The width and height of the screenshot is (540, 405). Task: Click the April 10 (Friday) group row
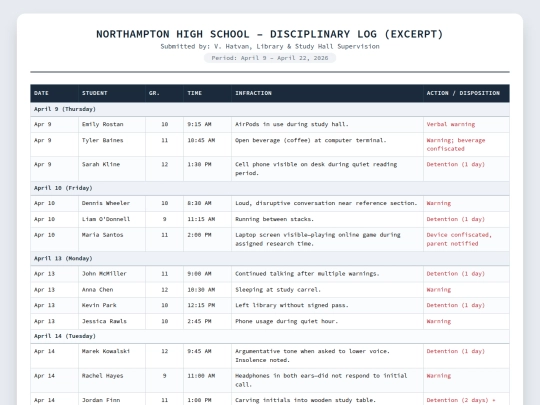[270, 188]
